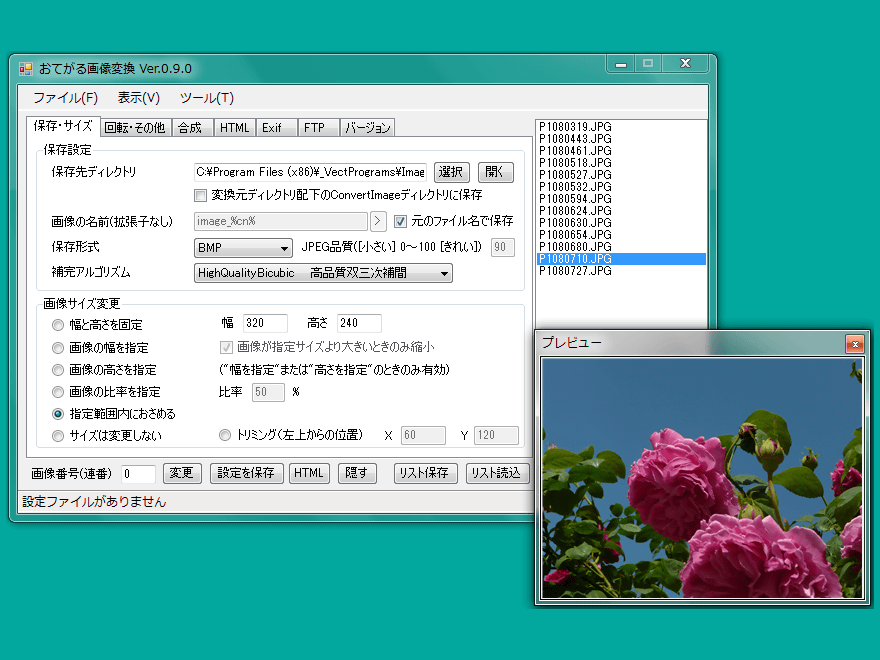Click the 変更 button
880x660 pixels.
click(182, 473)
